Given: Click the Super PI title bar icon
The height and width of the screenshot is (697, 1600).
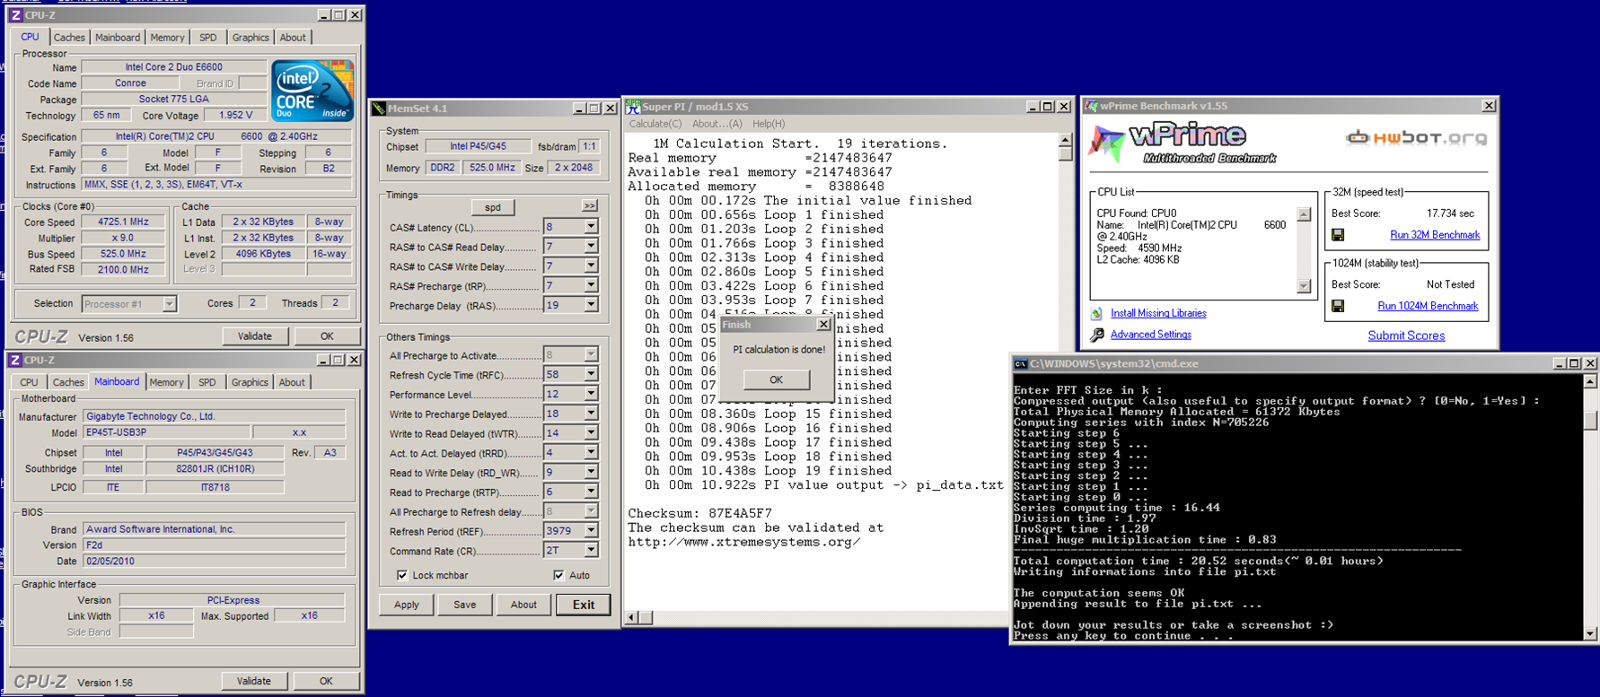Looking at the screenshot, I should (634, 106).
